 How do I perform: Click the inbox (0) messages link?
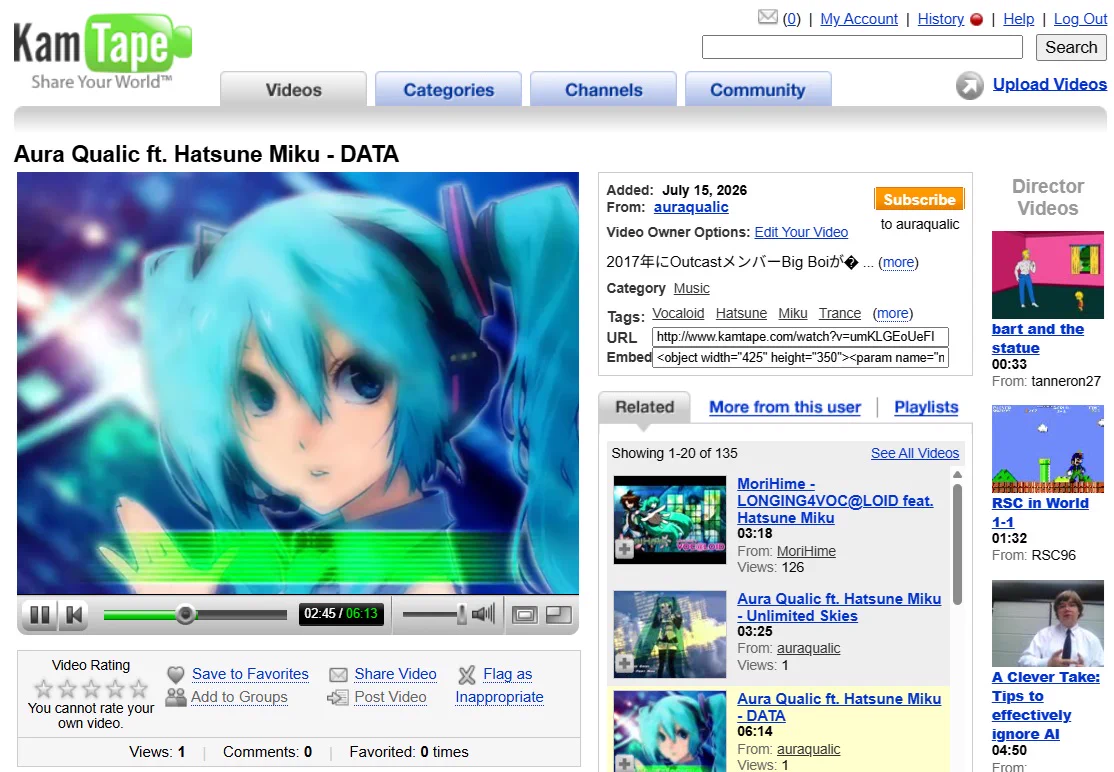pos(791,19)
